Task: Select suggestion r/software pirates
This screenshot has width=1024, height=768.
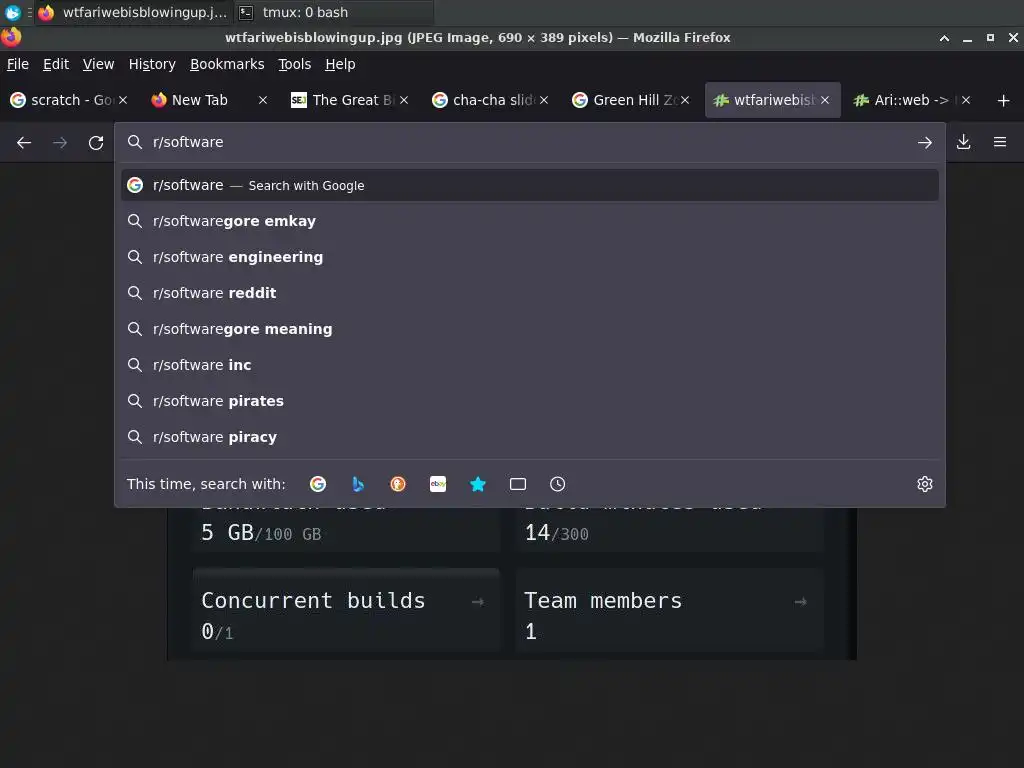Action: (x=530, y=401)
